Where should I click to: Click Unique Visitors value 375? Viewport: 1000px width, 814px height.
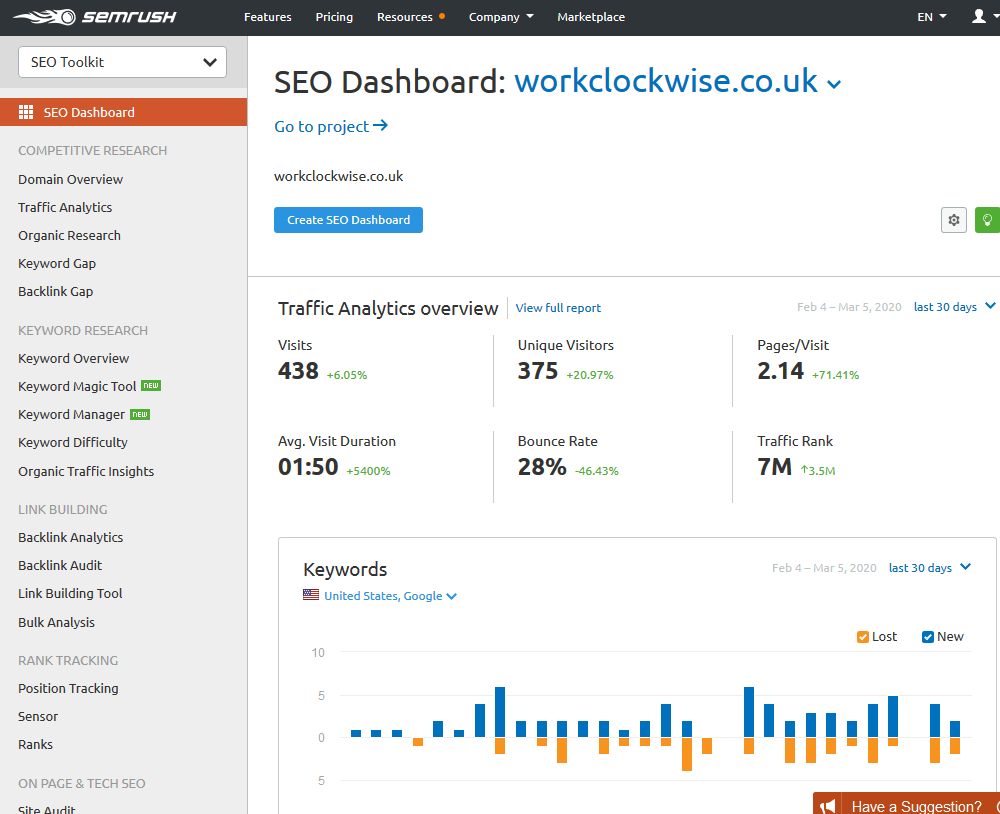(x=538, y=371)
